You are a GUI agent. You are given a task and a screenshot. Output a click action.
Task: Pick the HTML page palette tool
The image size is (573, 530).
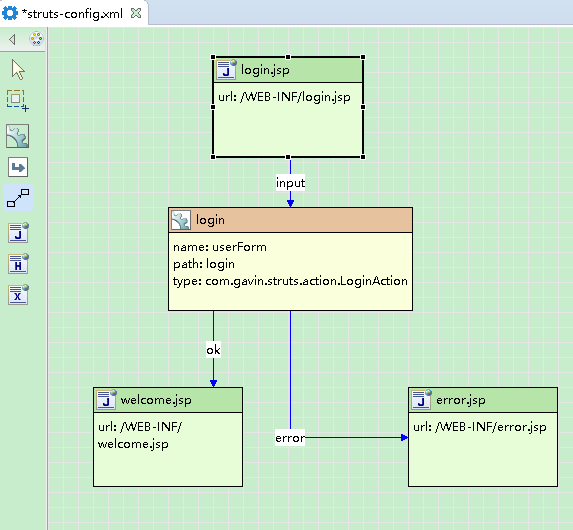(18, 264)
